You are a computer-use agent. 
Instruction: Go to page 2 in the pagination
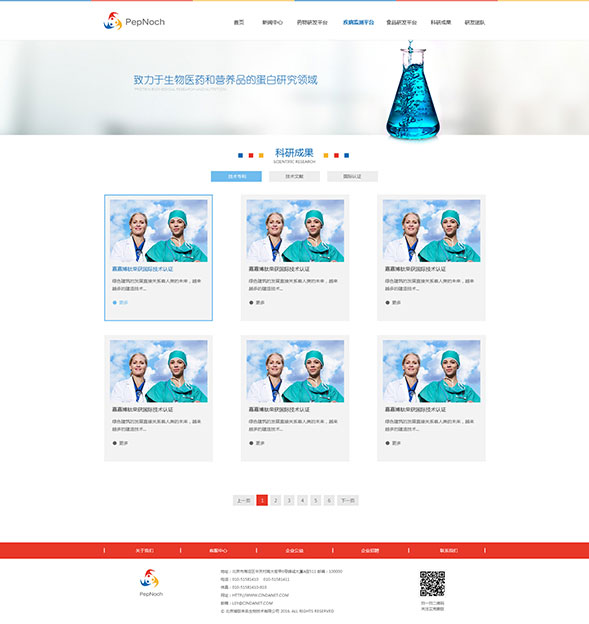pyautogui.click(x=275, y=500)
